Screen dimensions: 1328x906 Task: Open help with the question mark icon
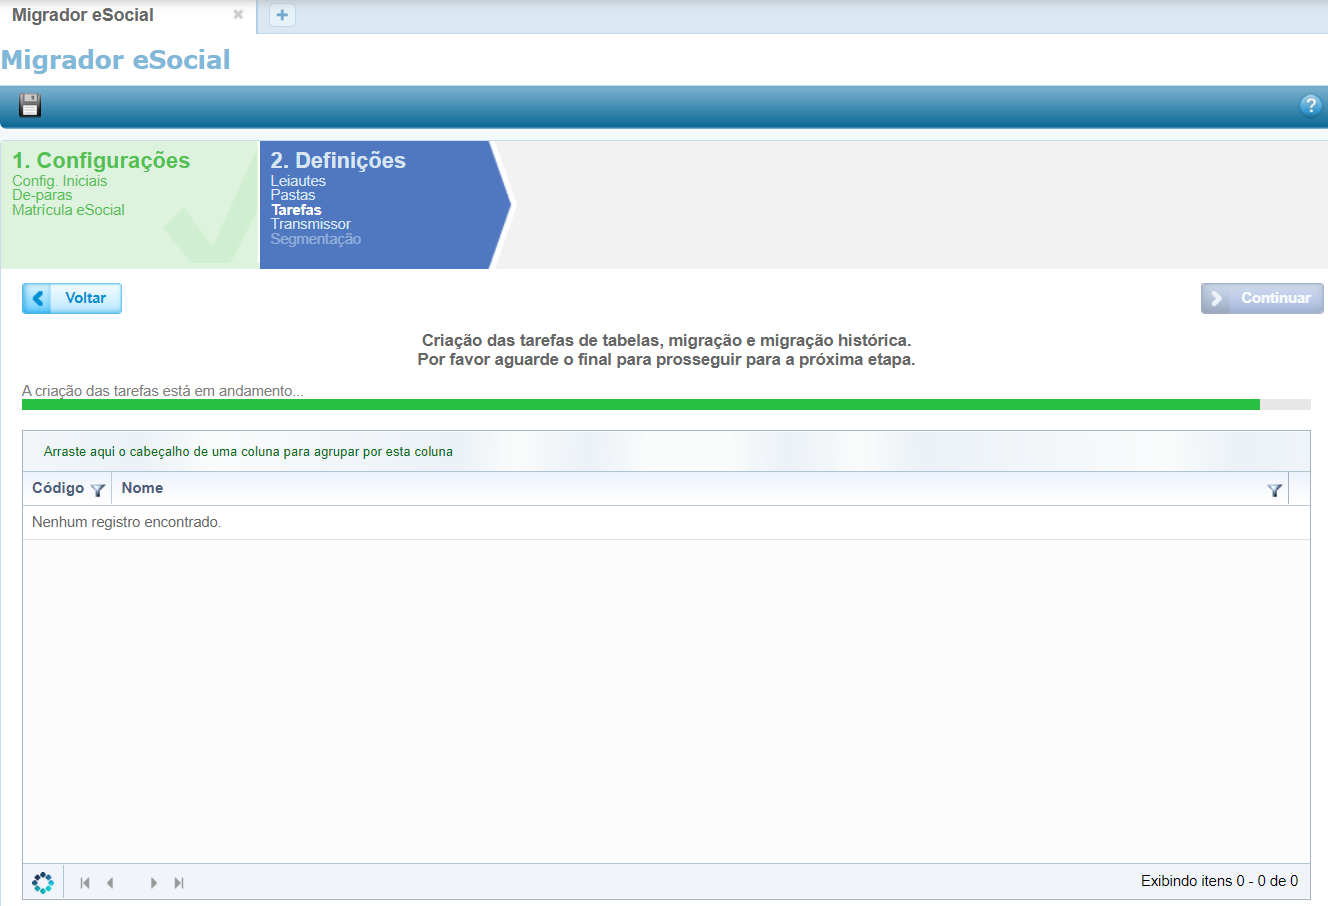pos(1310,105)
